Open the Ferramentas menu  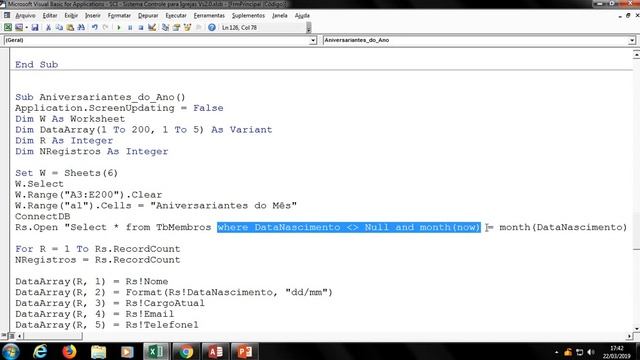(x=209, y=16)
